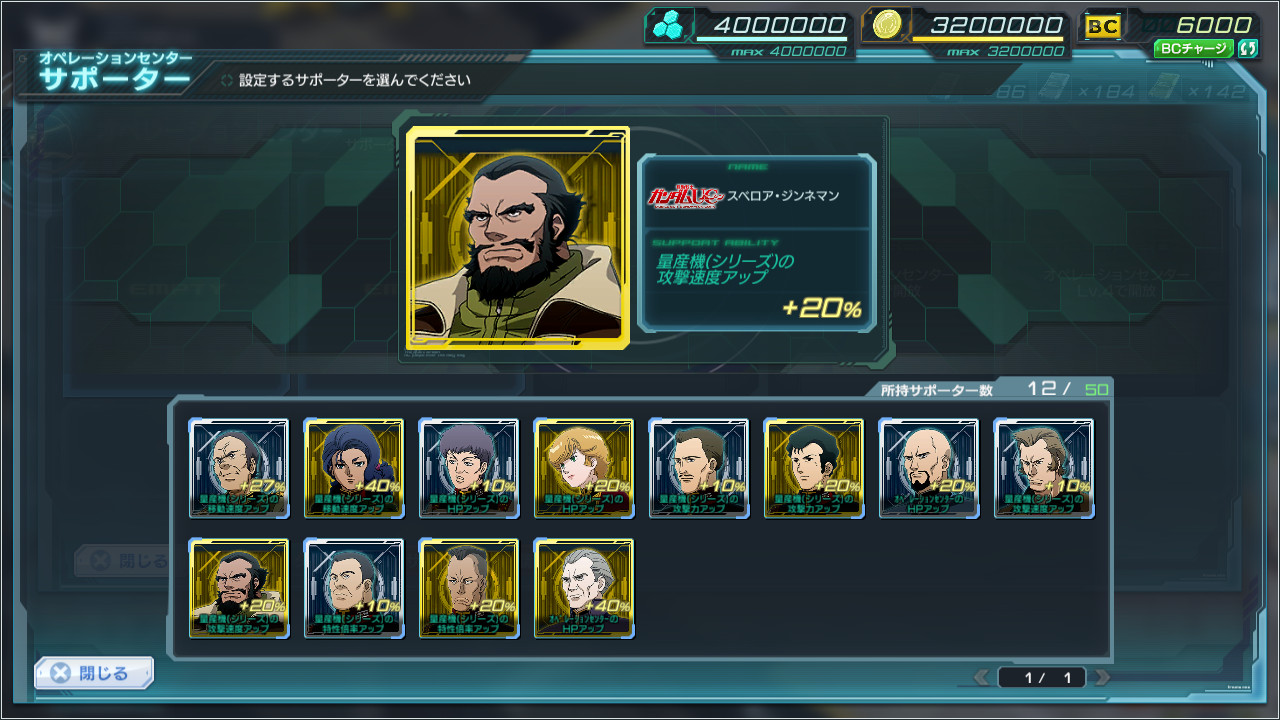Viewport: 1280px width, 720px height.
Task: Click the BCチャージ button
Action: [x=1194, y=48]
